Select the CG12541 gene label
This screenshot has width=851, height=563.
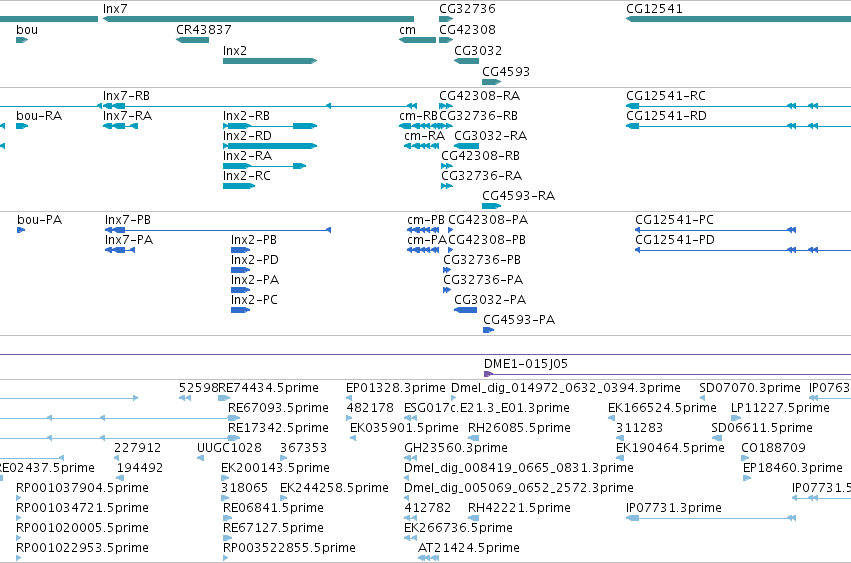pyautogui.click(x=654, y=9)
